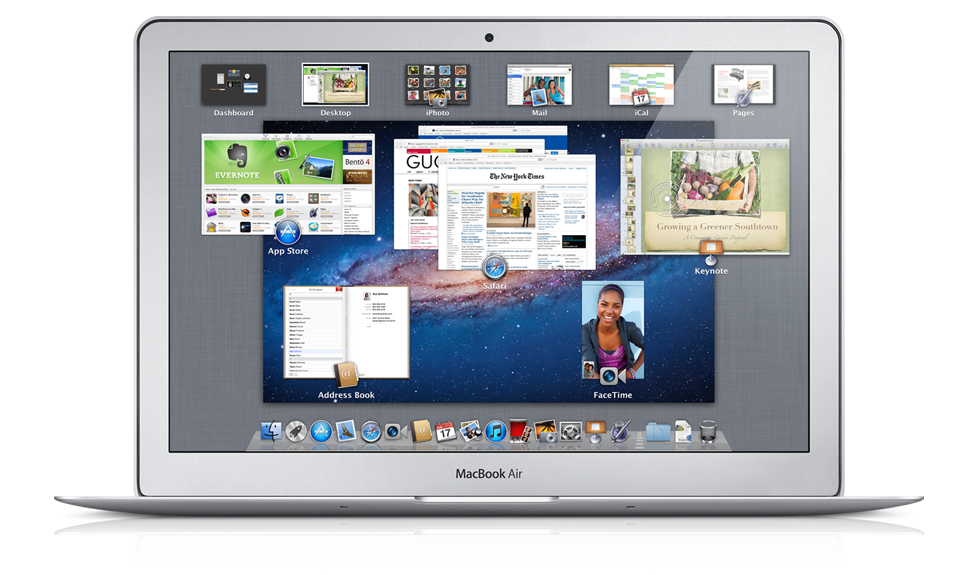Screen dimensions: 980x575
Task: Bring the Keynote presentation window forward
Action: pyautogui.click(x=705, y=196)
